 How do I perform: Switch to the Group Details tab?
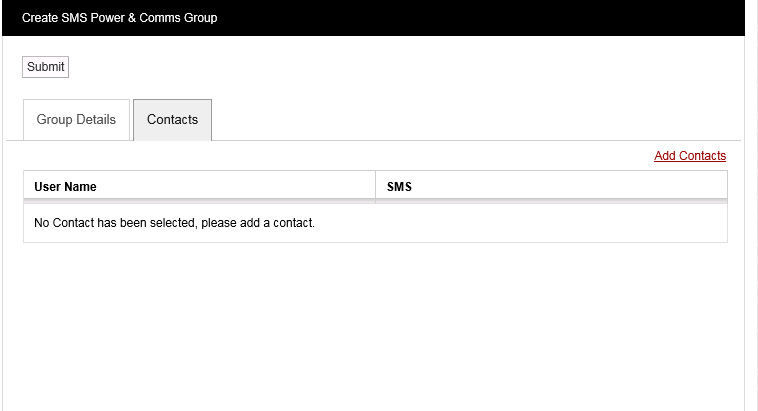tap(76, 120)
